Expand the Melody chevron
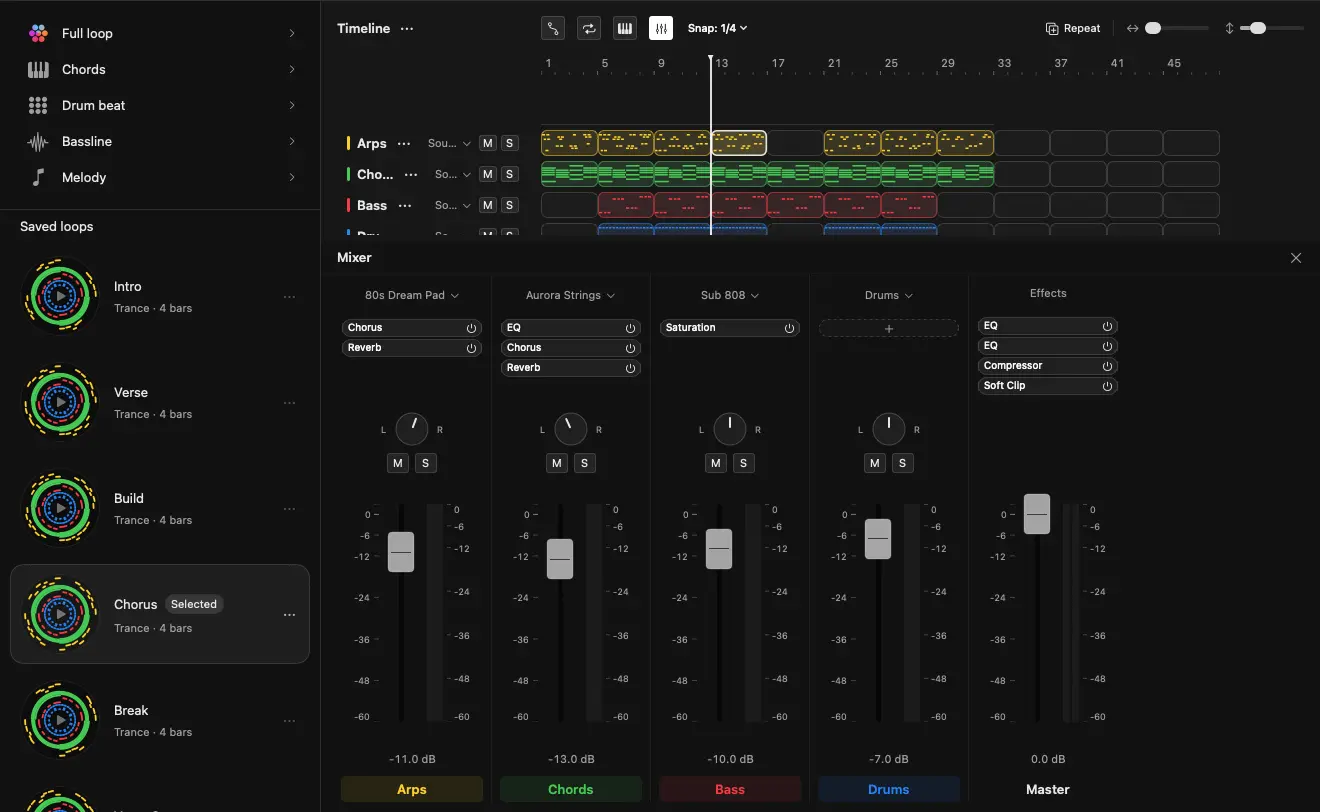 (292, 177)
